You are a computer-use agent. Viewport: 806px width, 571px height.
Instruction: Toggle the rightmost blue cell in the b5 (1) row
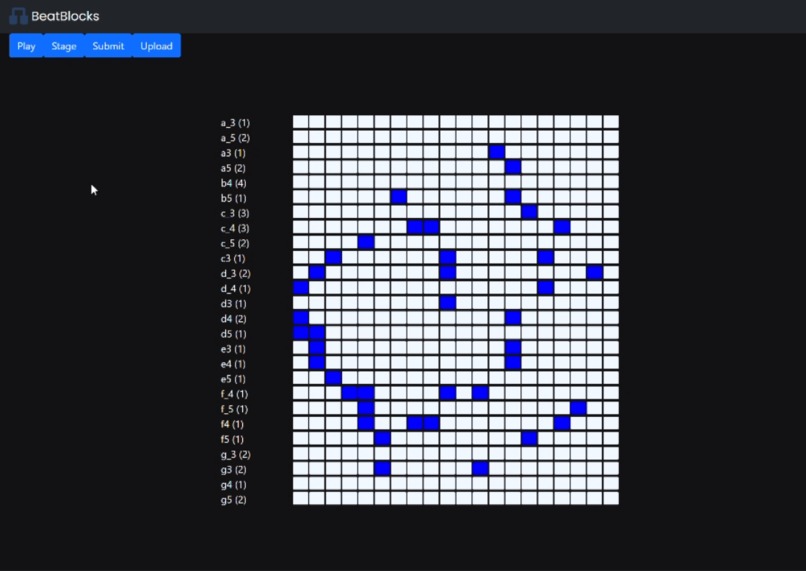[x=513, y=197]
